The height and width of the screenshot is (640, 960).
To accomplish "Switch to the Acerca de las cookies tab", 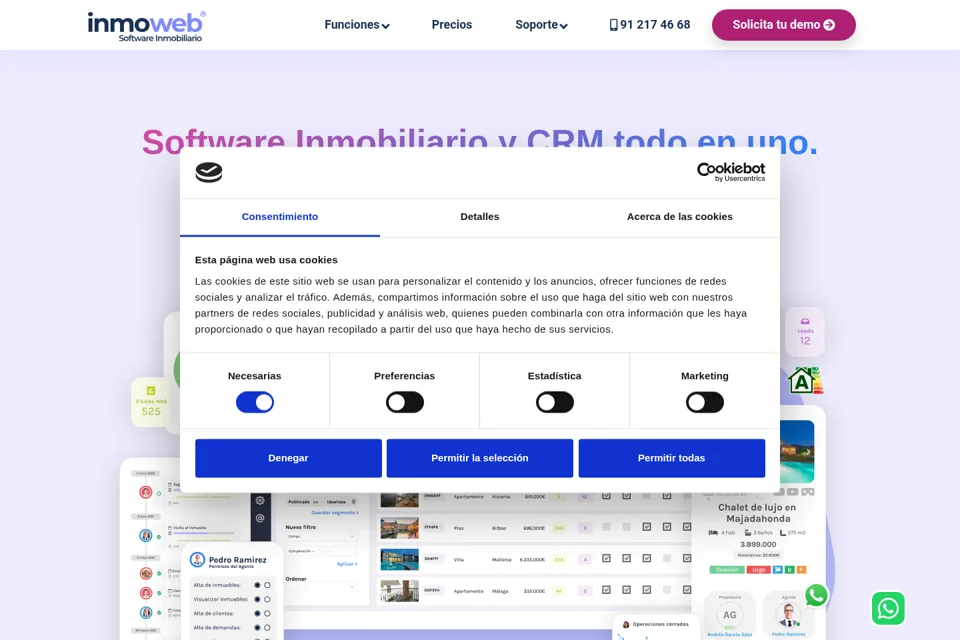I will pos(680,217).
